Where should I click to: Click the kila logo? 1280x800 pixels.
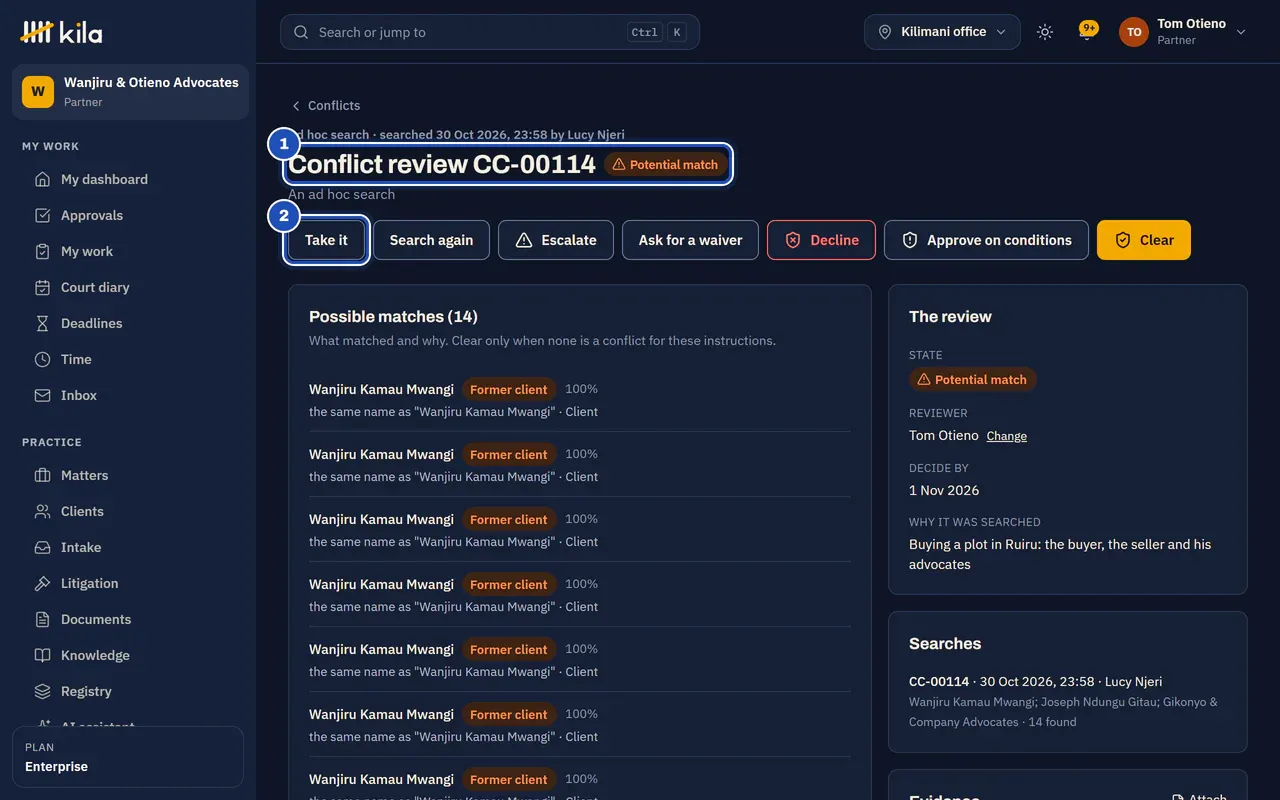[x=61, y=32]
